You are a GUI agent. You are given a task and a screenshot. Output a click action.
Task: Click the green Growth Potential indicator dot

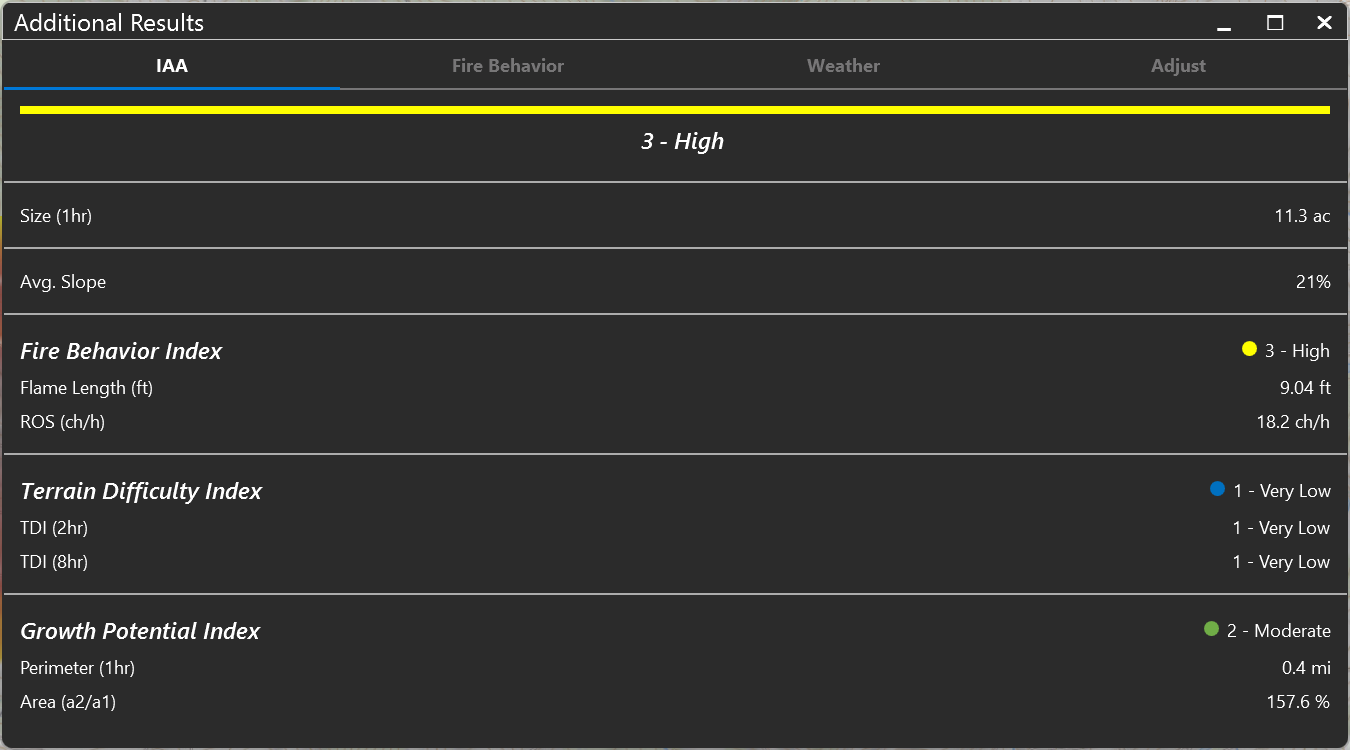1211,629
